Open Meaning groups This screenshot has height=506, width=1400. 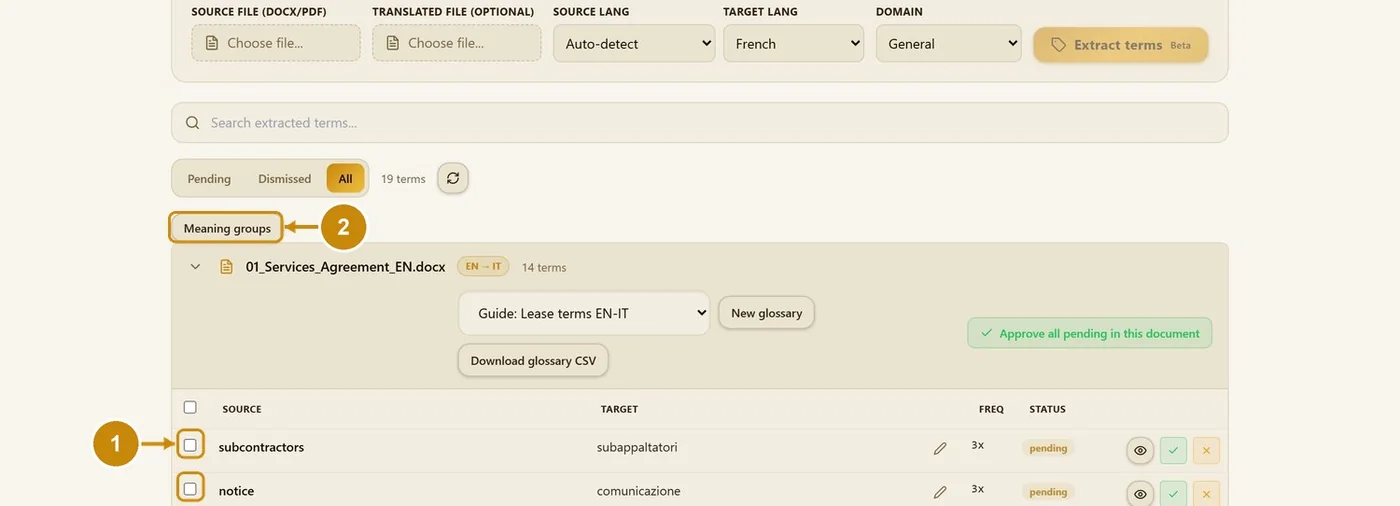point(227,228)
